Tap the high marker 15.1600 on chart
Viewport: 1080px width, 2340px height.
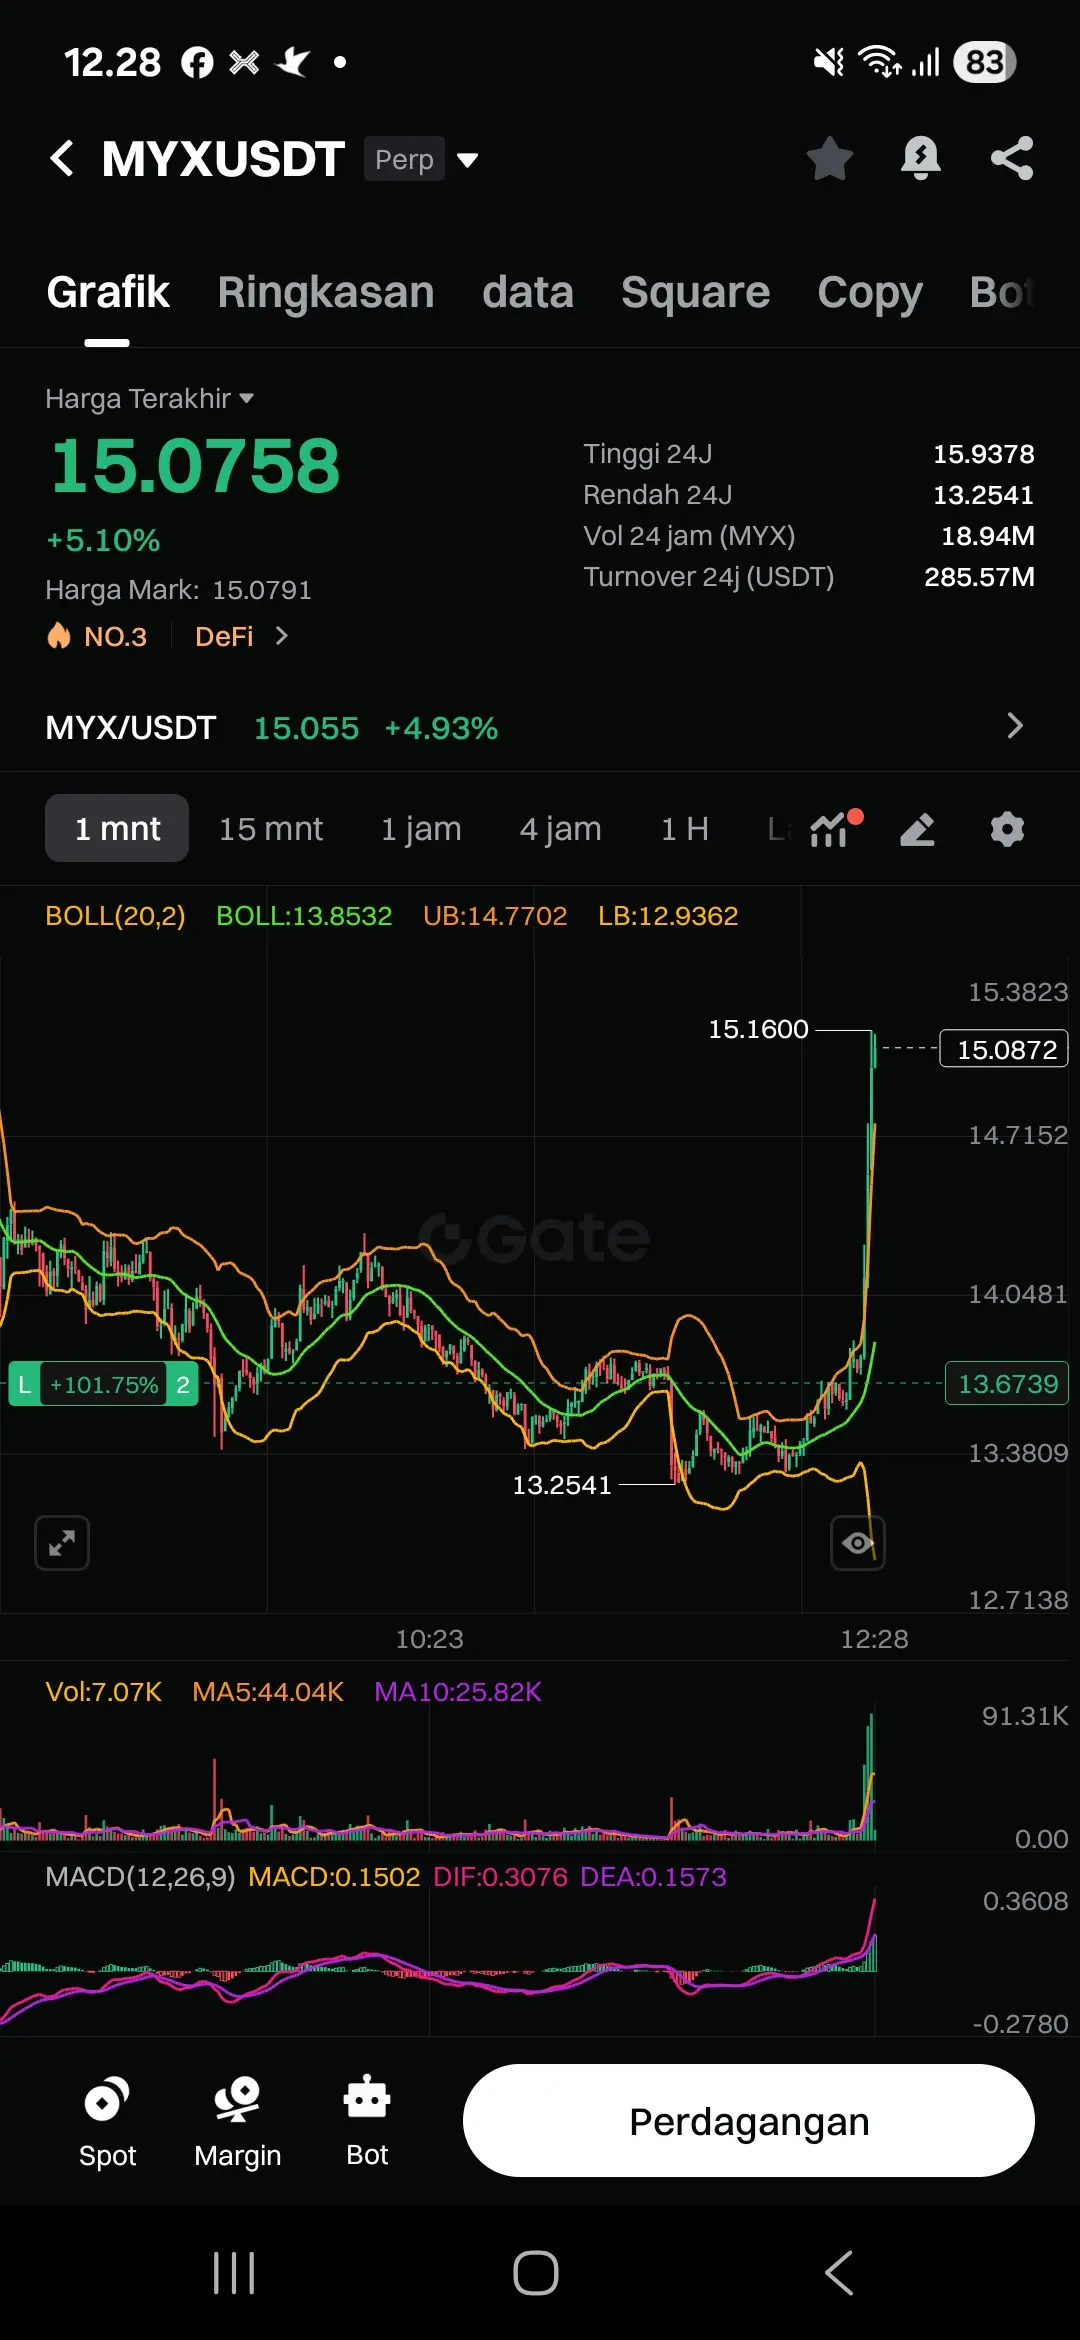[x=758, y=1029]
